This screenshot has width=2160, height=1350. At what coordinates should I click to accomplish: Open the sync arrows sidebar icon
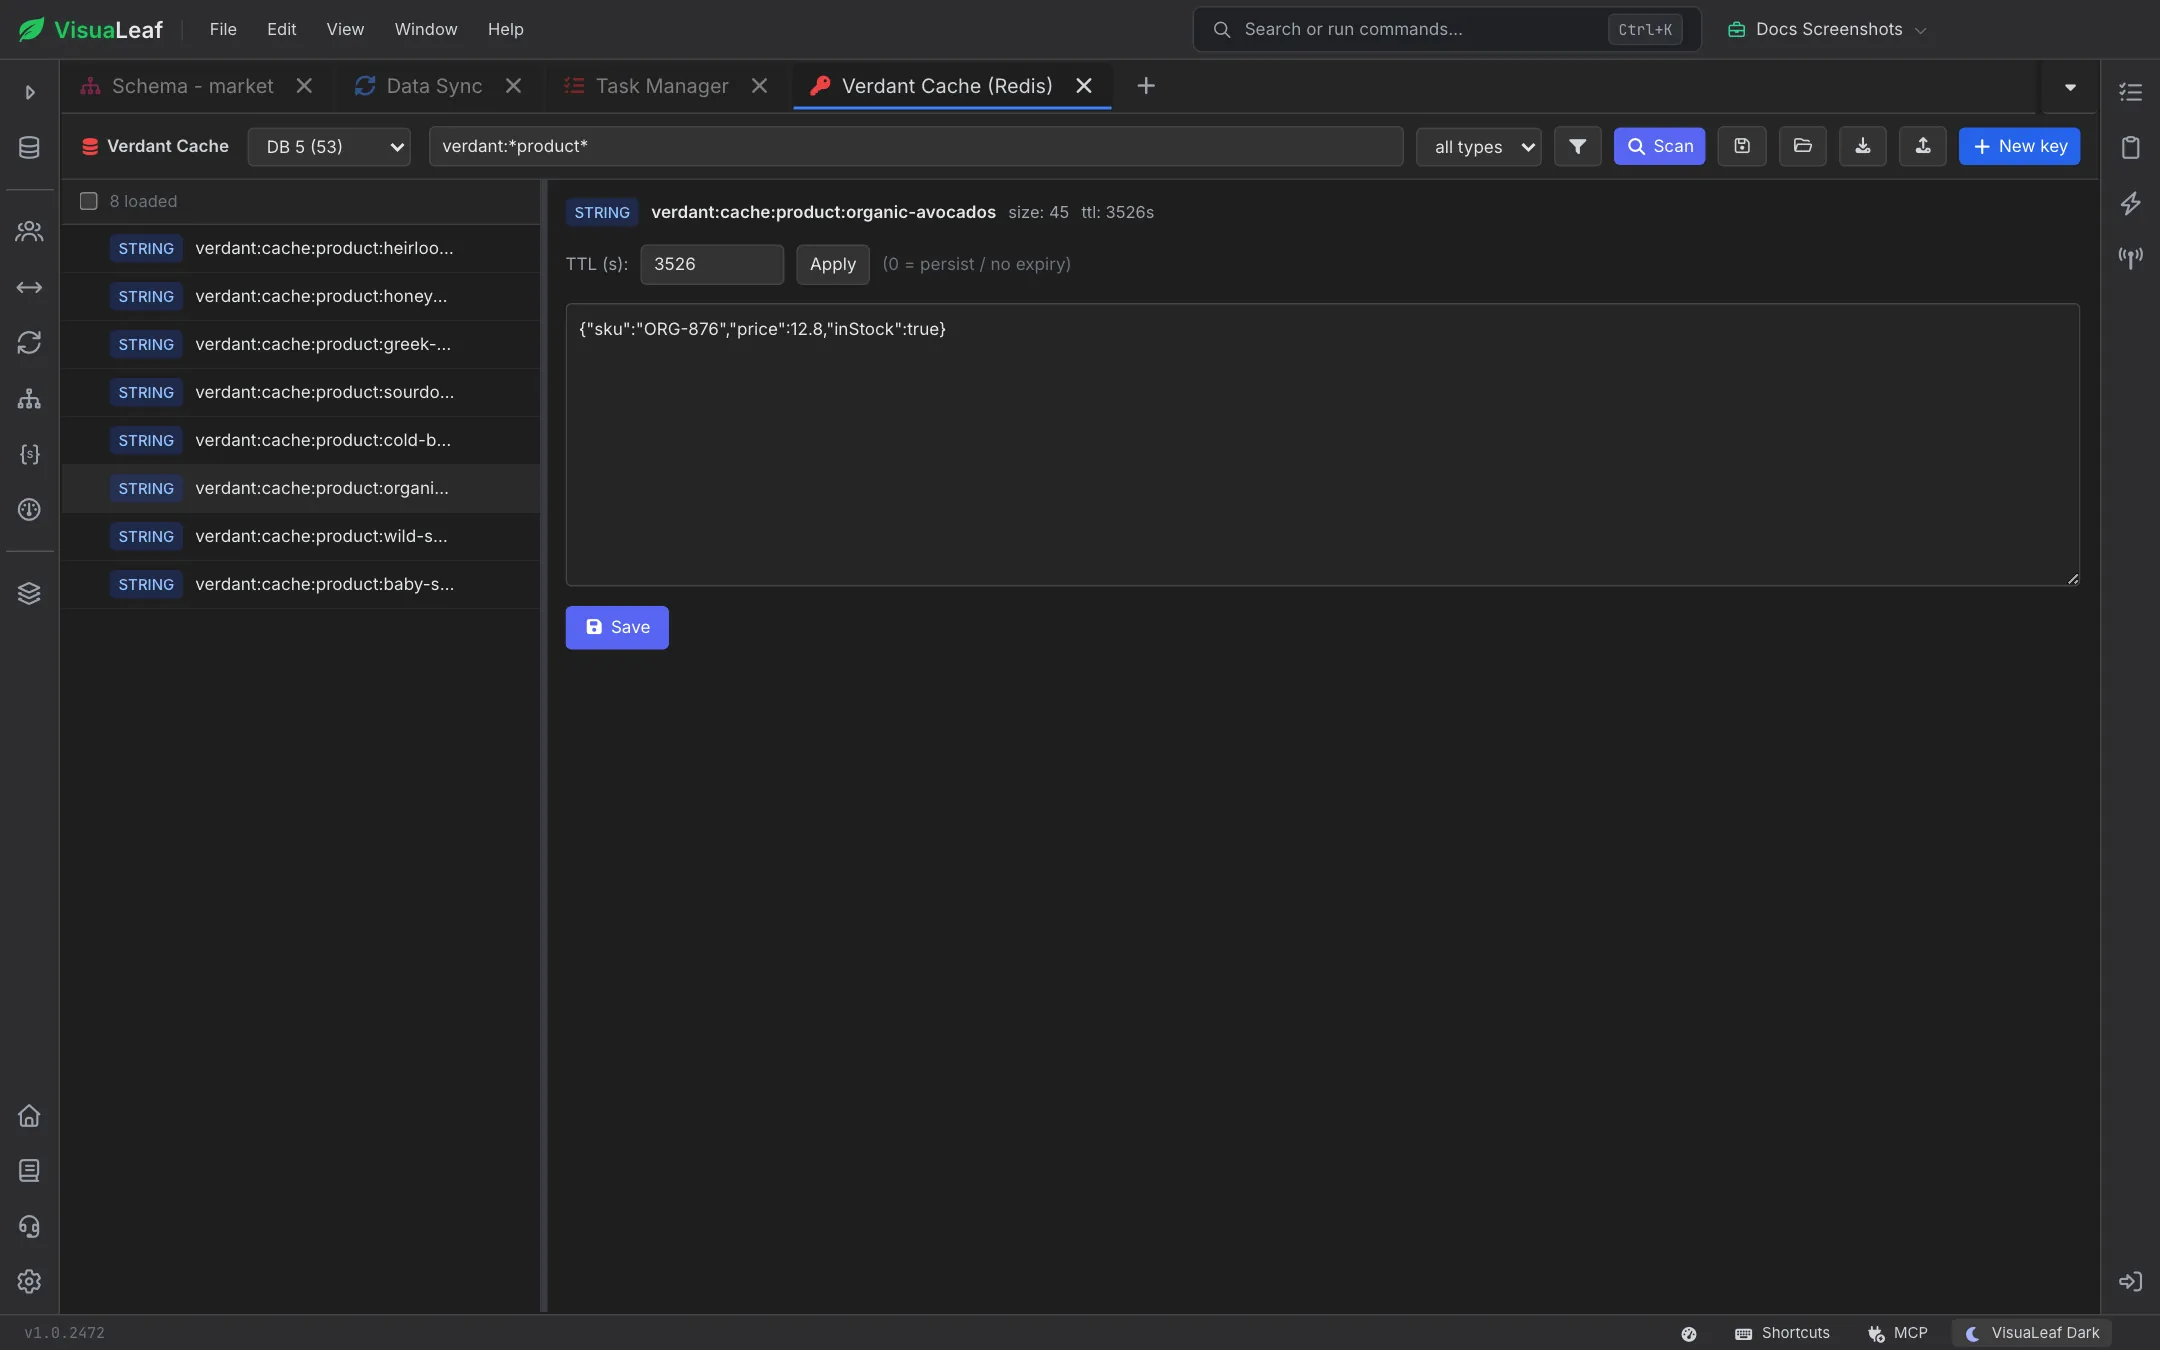pos(29,343)
